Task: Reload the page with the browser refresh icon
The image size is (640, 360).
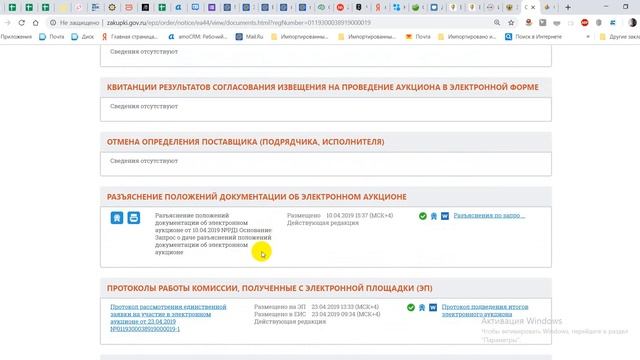Action: [22, 23]
